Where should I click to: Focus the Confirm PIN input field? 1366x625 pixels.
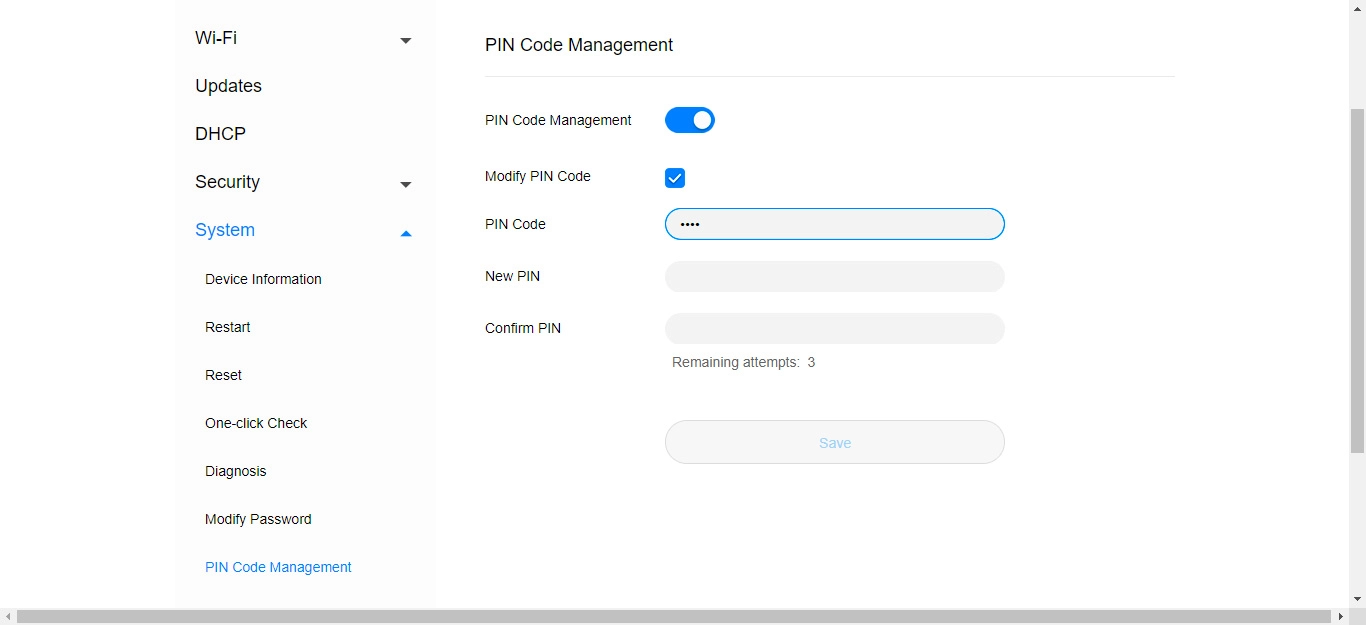pos(834,329)
